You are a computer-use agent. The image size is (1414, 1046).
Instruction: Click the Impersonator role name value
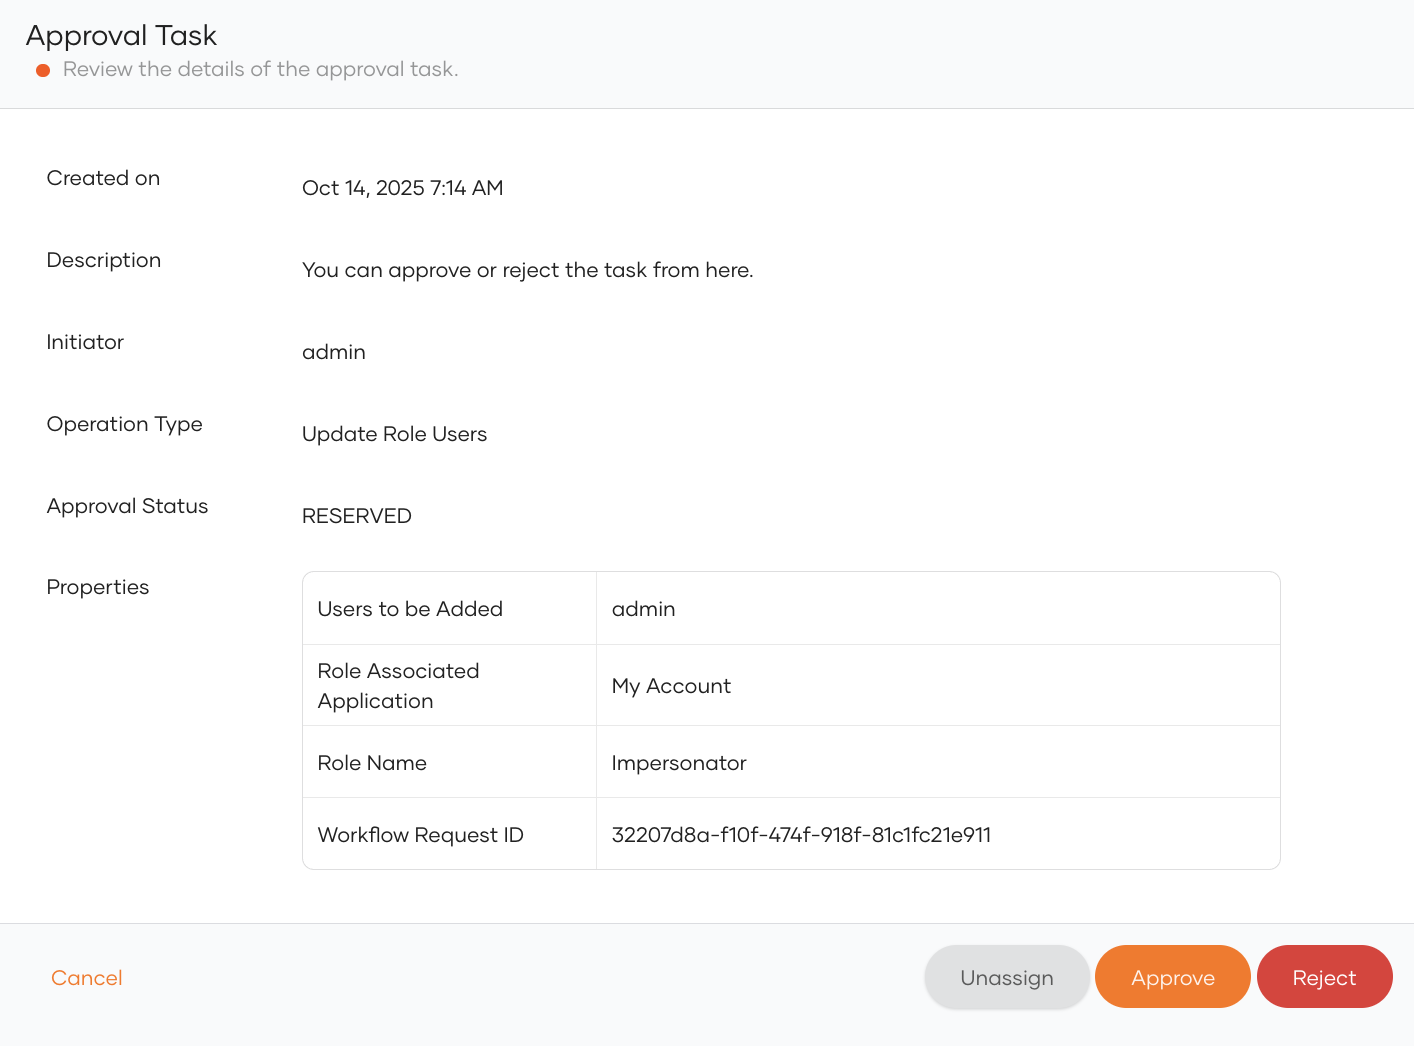pos(679,763)
